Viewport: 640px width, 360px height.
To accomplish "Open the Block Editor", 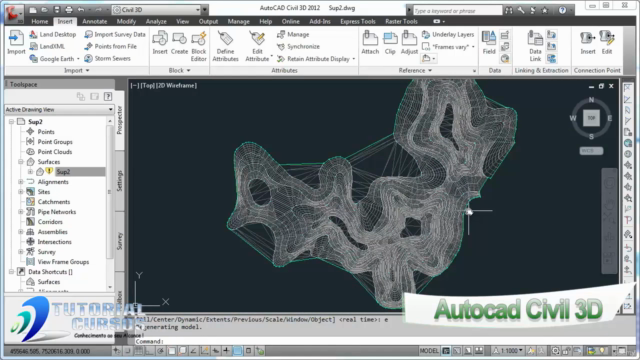I will pos(199,46).
